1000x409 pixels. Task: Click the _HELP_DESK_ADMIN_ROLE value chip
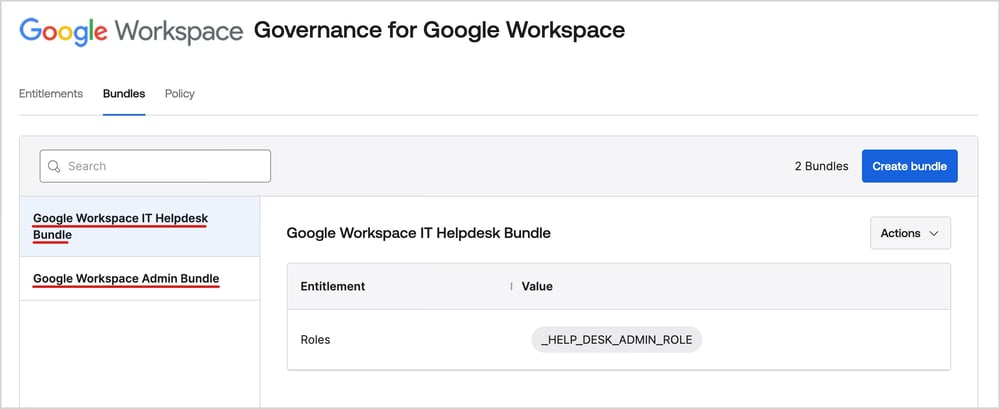coord(616,339)
